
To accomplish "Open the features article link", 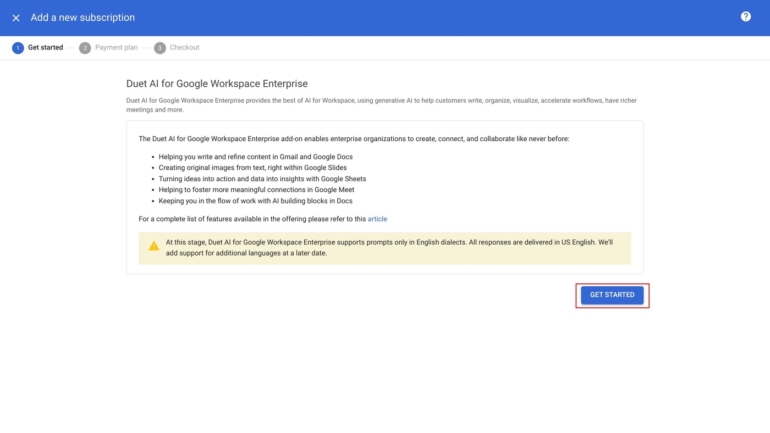I will point(377,218).
